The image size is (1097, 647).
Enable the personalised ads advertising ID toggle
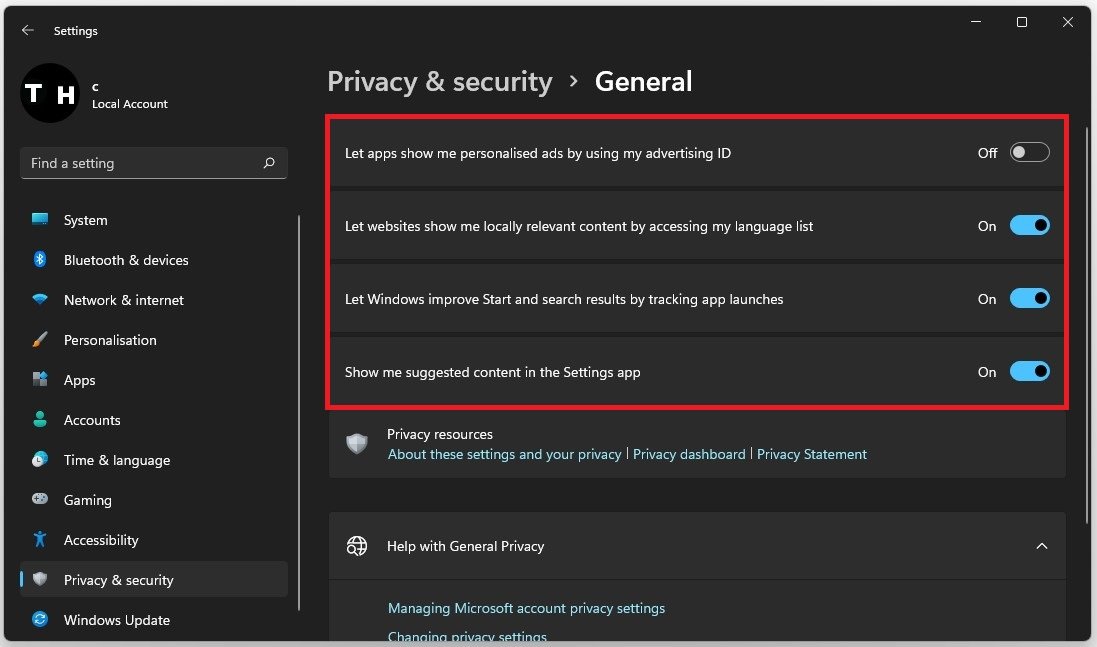point(1029,153)
